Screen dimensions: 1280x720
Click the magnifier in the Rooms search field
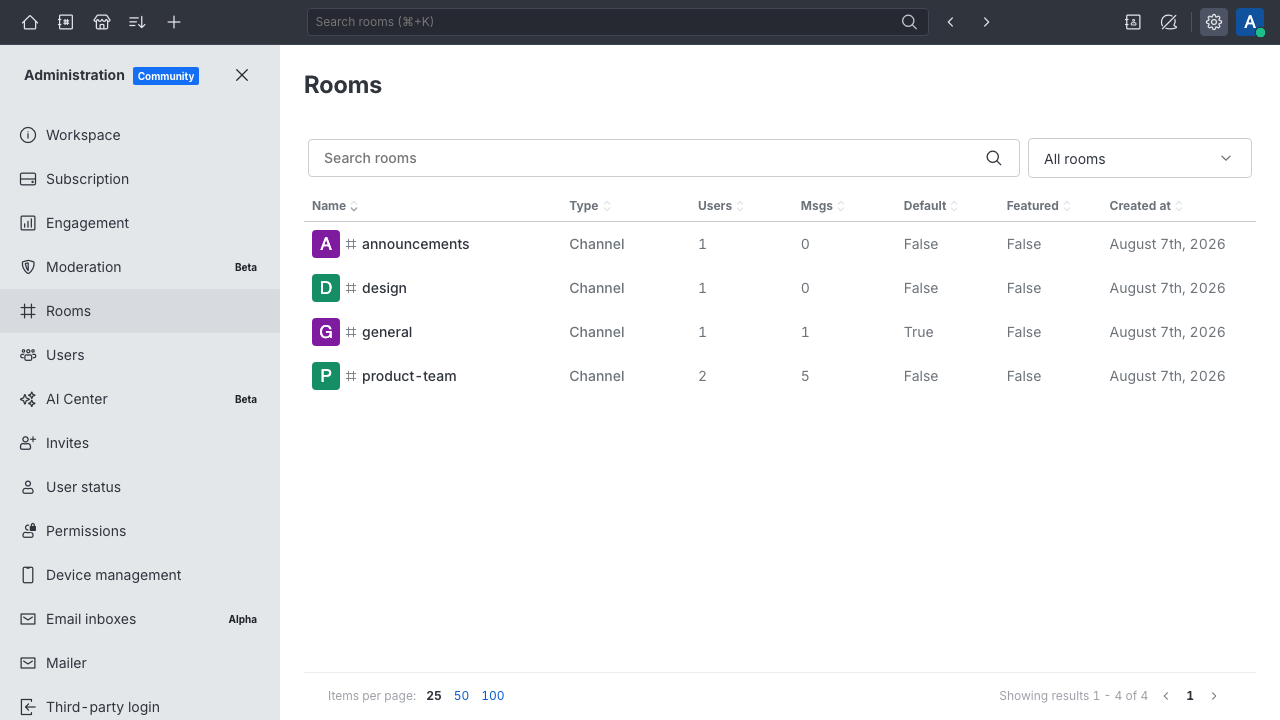(x=994, y=158)
